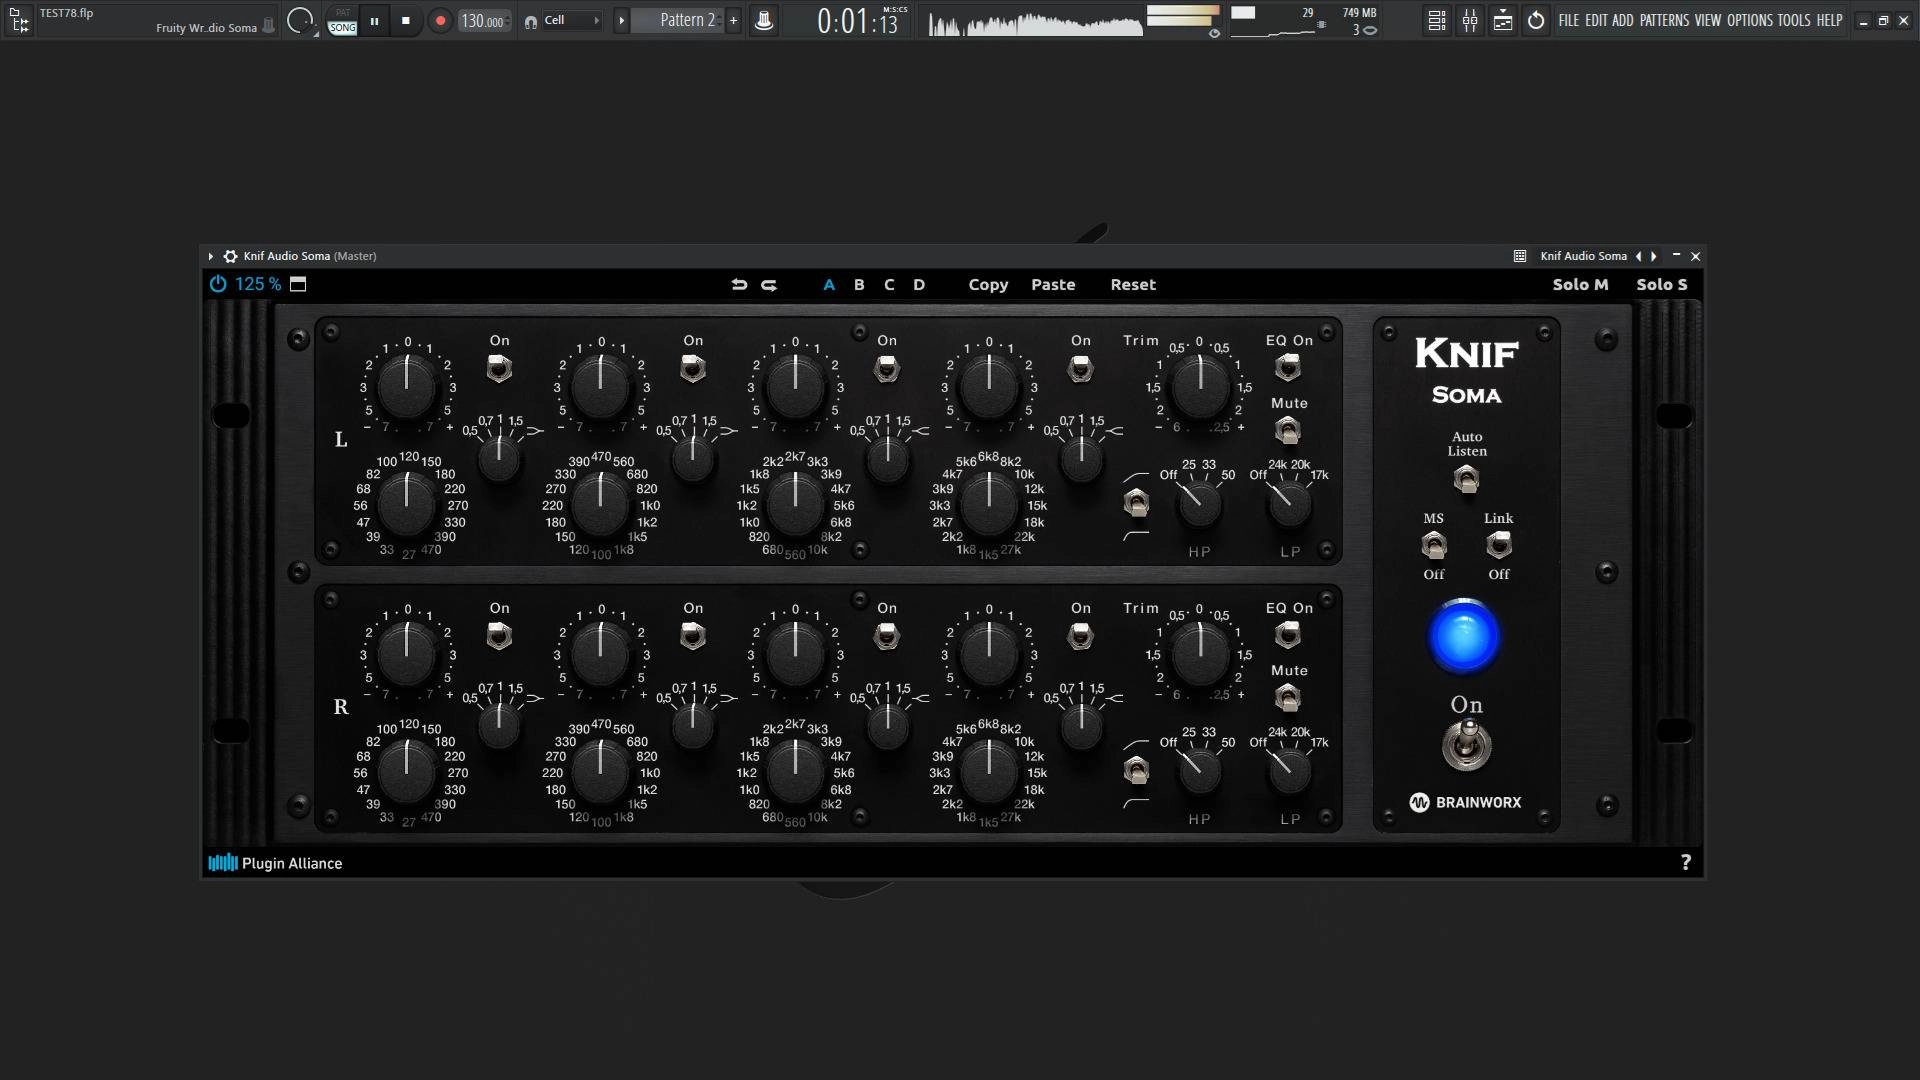
Task: Click the Brainworx logo
Action: pyautogui.click(x=1465, y=802)
